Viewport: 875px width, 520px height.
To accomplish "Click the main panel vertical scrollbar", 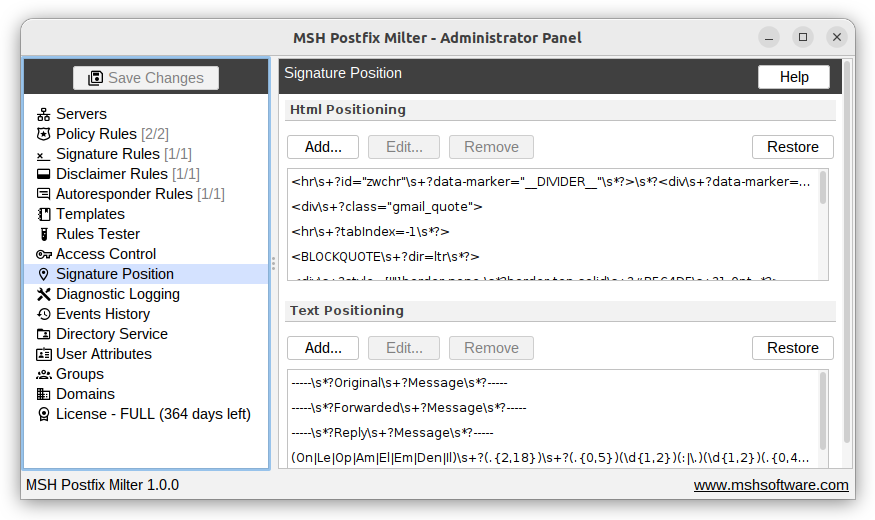I will tap(847, 251).
